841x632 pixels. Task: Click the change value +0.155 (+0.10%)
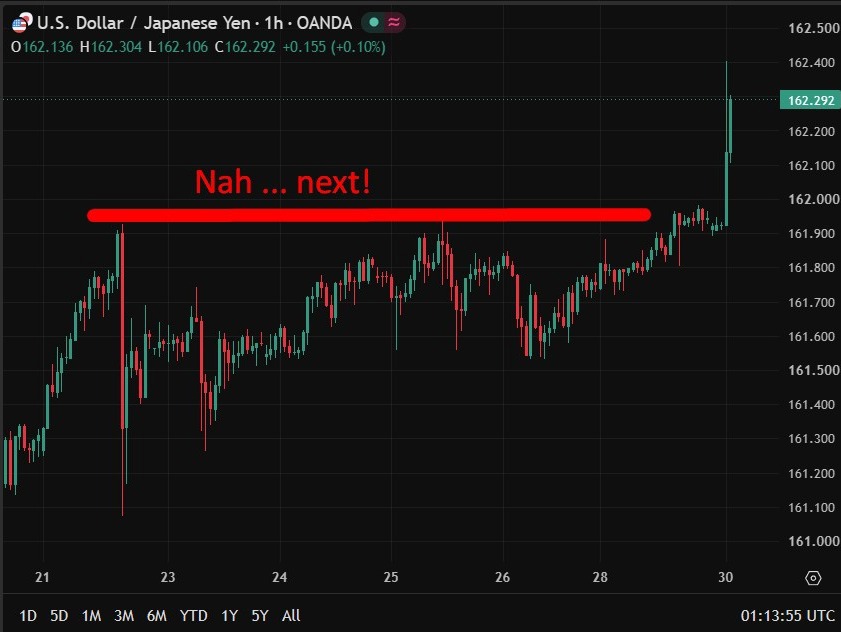pos(334,47)
